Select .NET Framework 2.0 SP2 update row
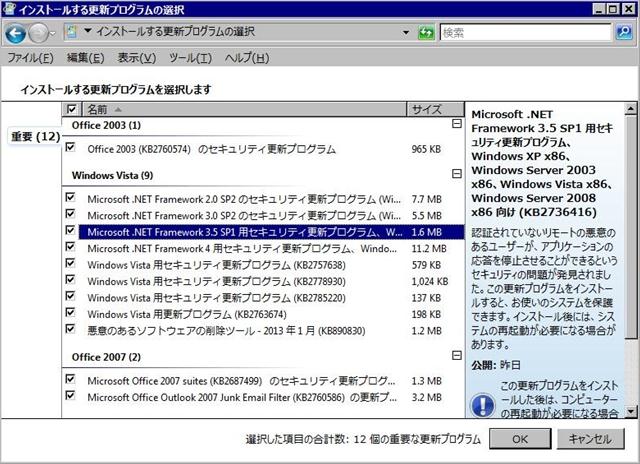This screenshot has height=464, width=640. coord(264,199)
